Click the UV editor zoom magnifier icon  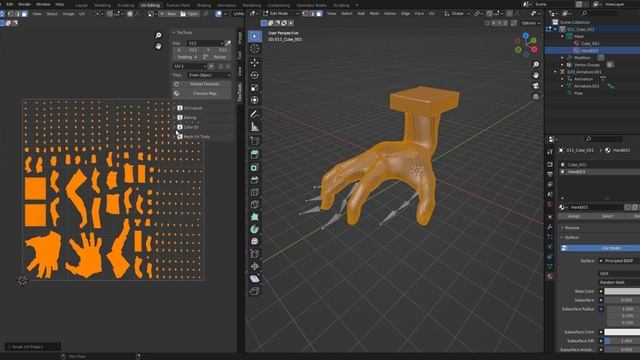[158, 36]
